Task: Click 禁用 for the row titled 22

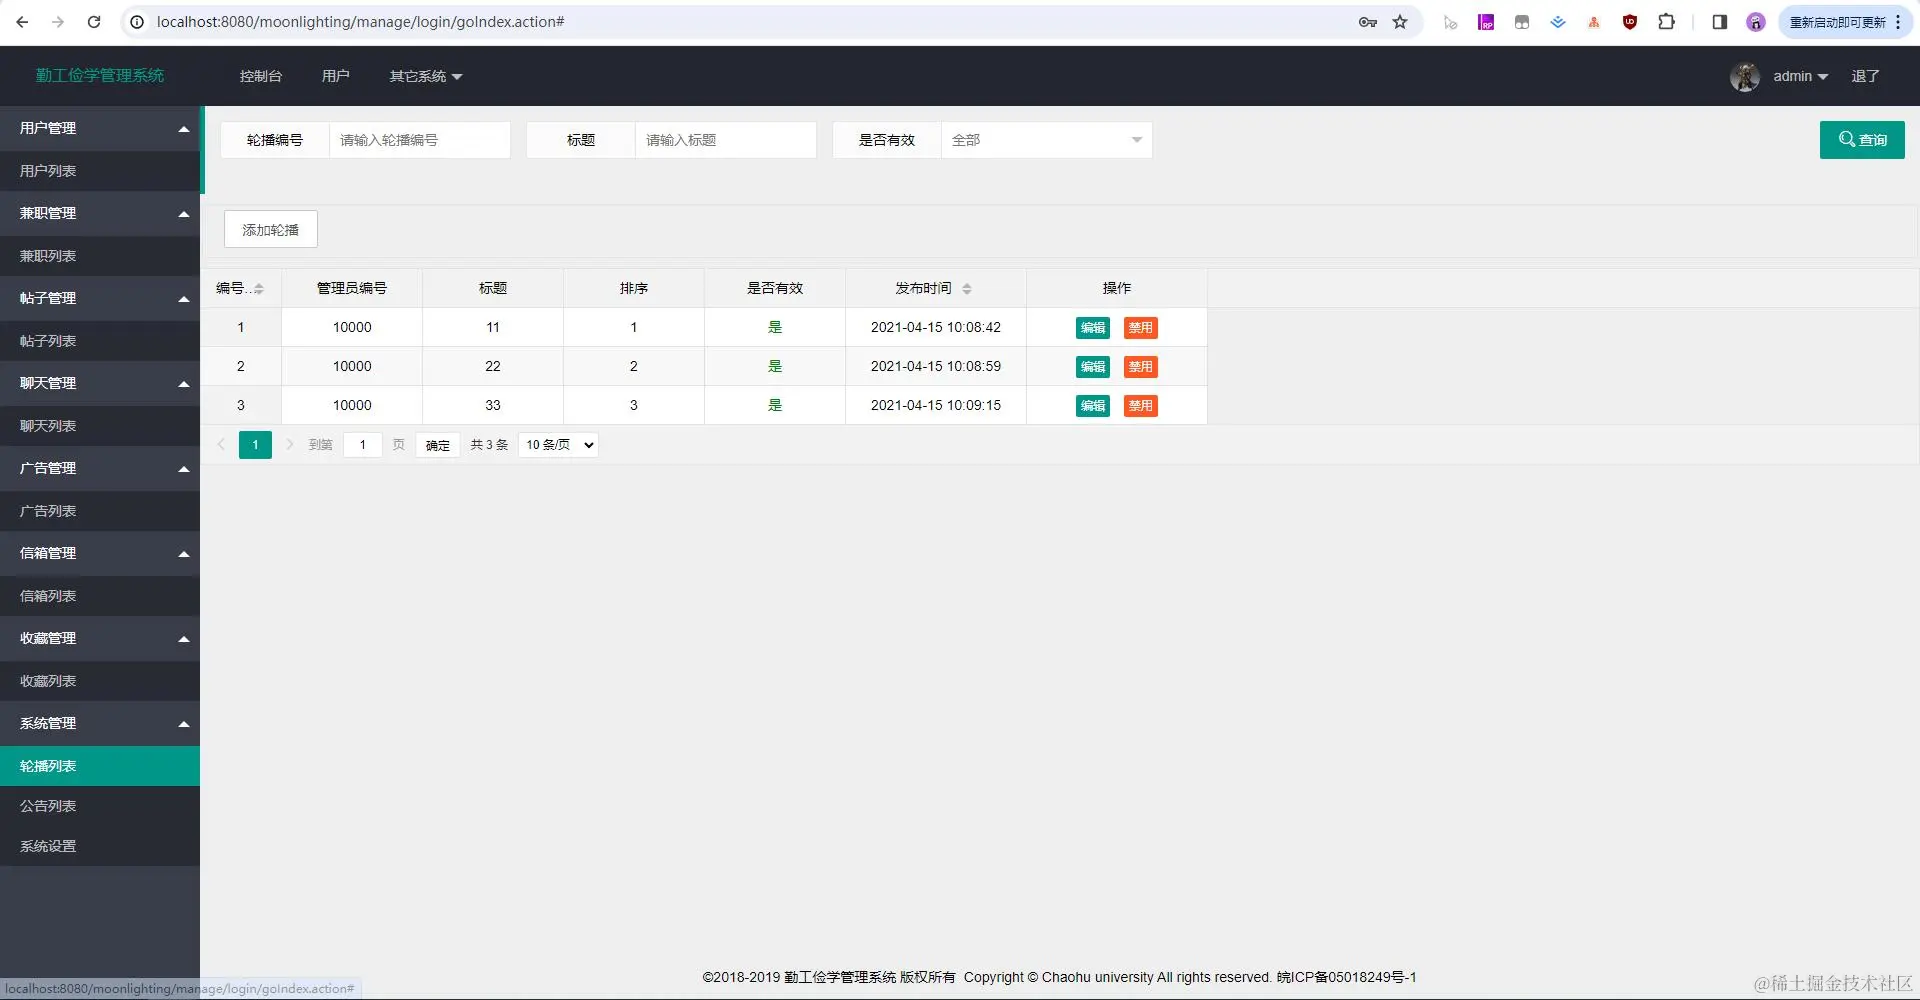Action: pos(1141,367)
